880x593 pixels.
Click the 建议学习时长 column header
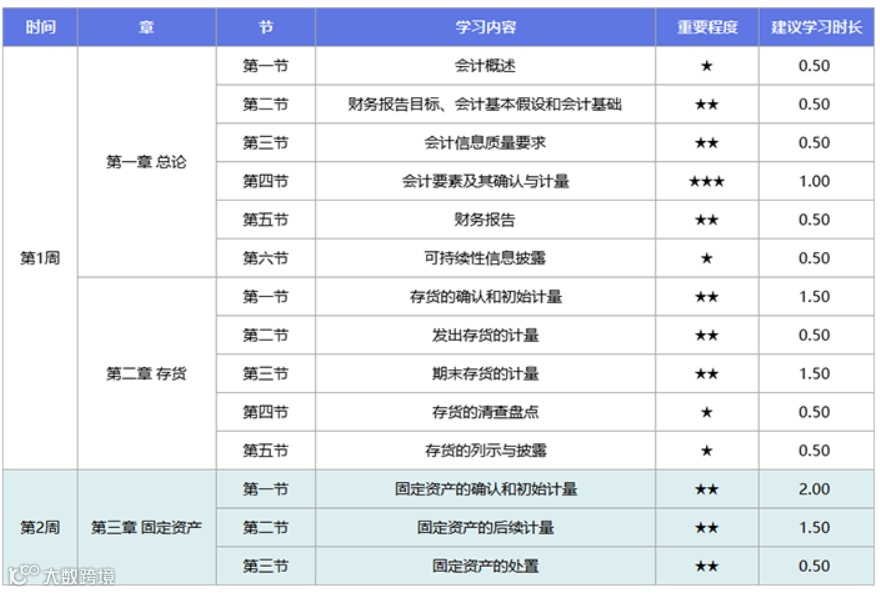pyautogui.click(x=816, y=27)
